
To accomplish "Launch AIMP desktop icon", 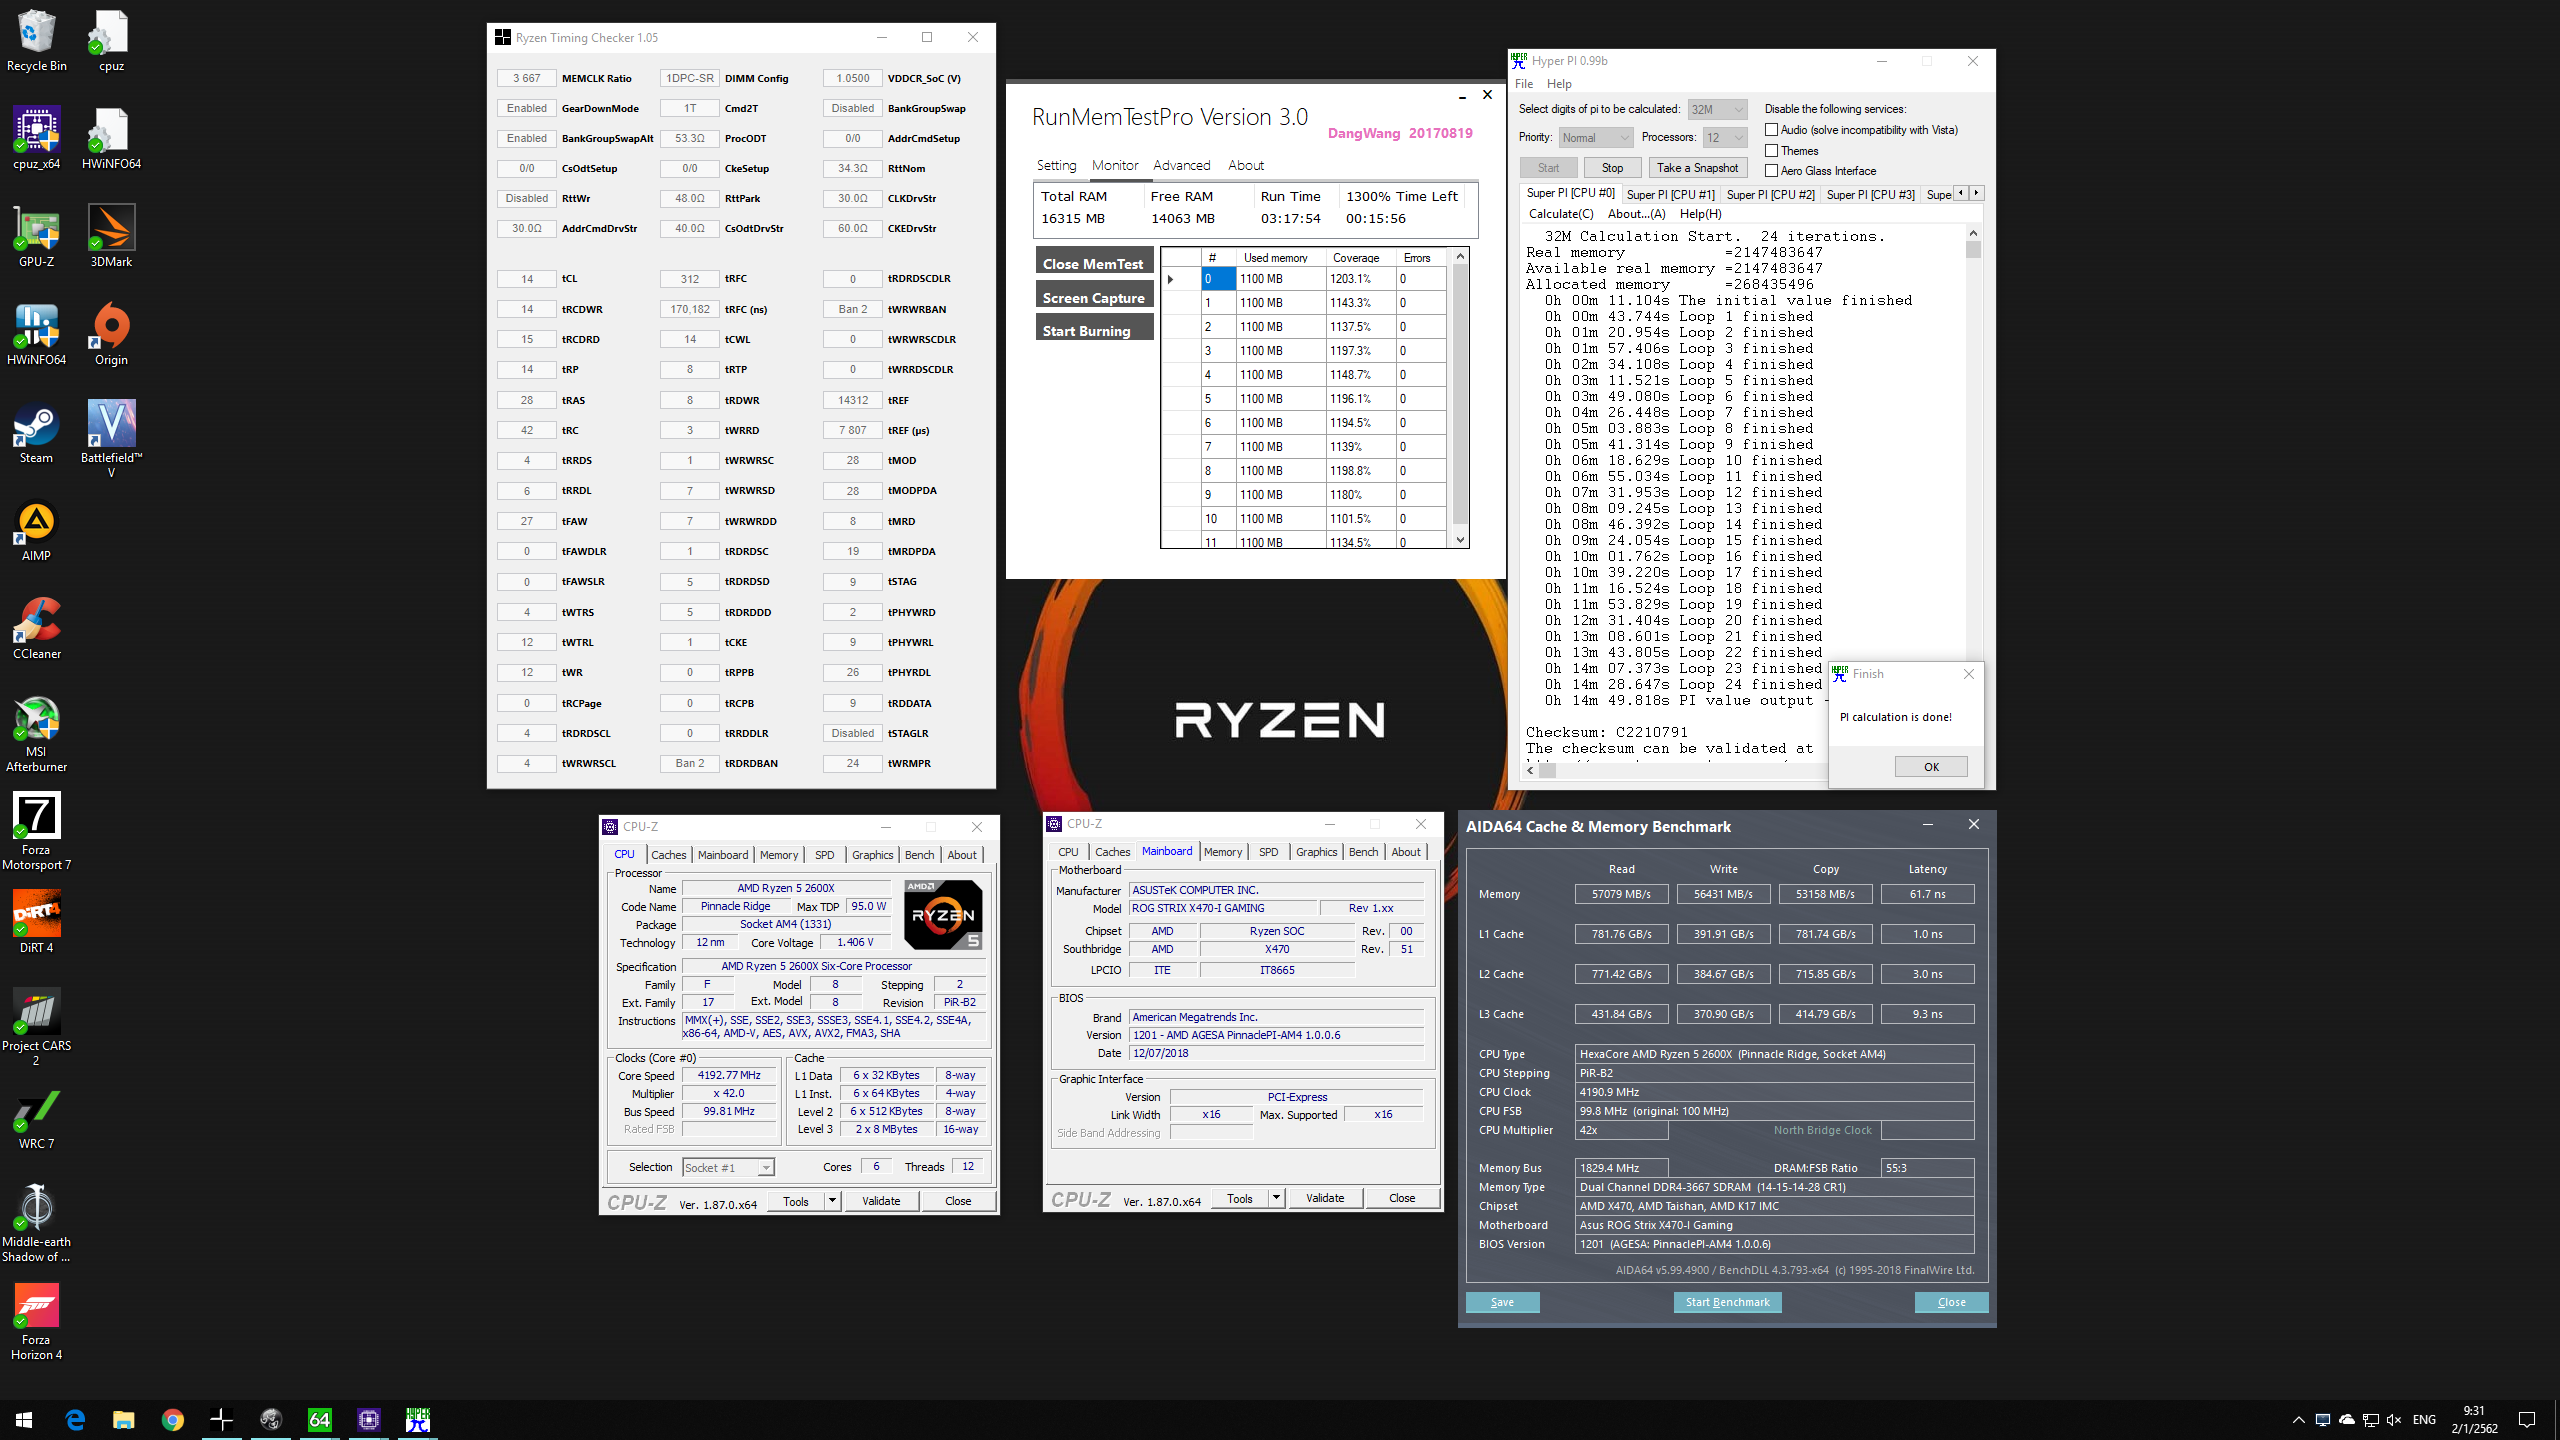I will pos(36,530).
